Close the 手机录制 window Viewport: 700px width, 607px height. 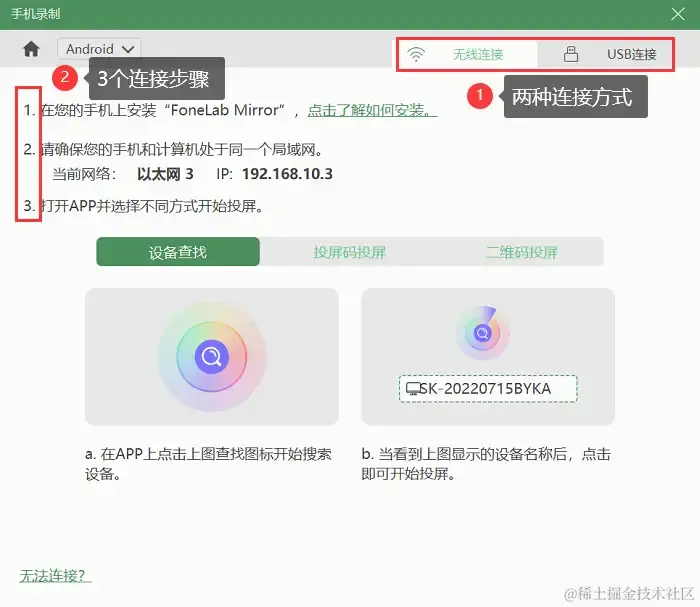[x=678, y=14]
